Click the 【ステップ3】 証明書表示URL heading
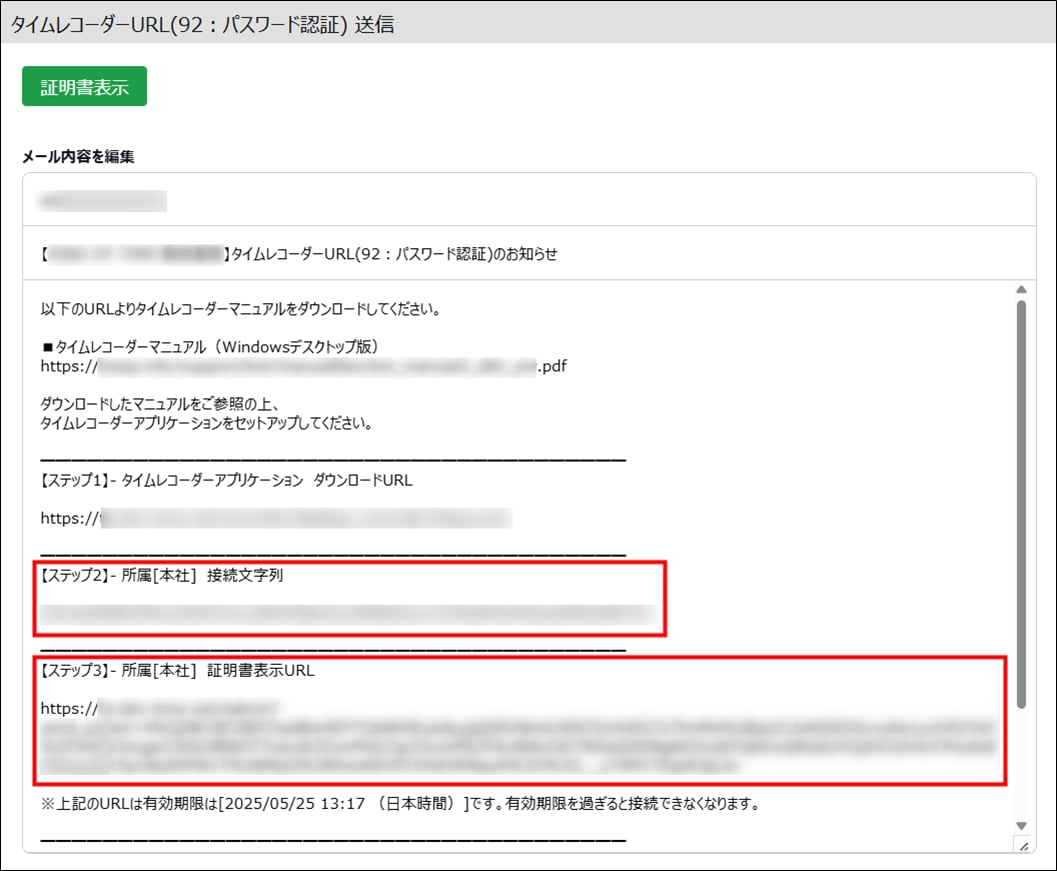The image size is (1057, 871). point(177,670)
